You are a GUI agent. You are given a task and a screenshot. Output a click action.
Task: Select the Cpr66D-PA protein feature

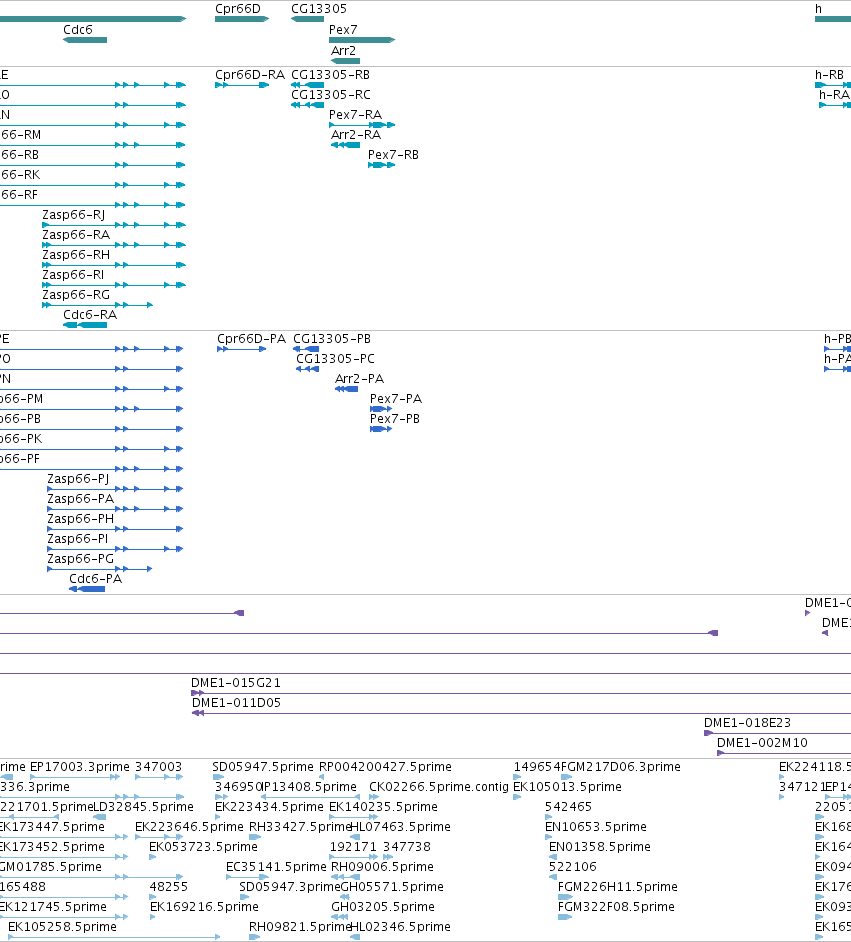tap(241, 349)
